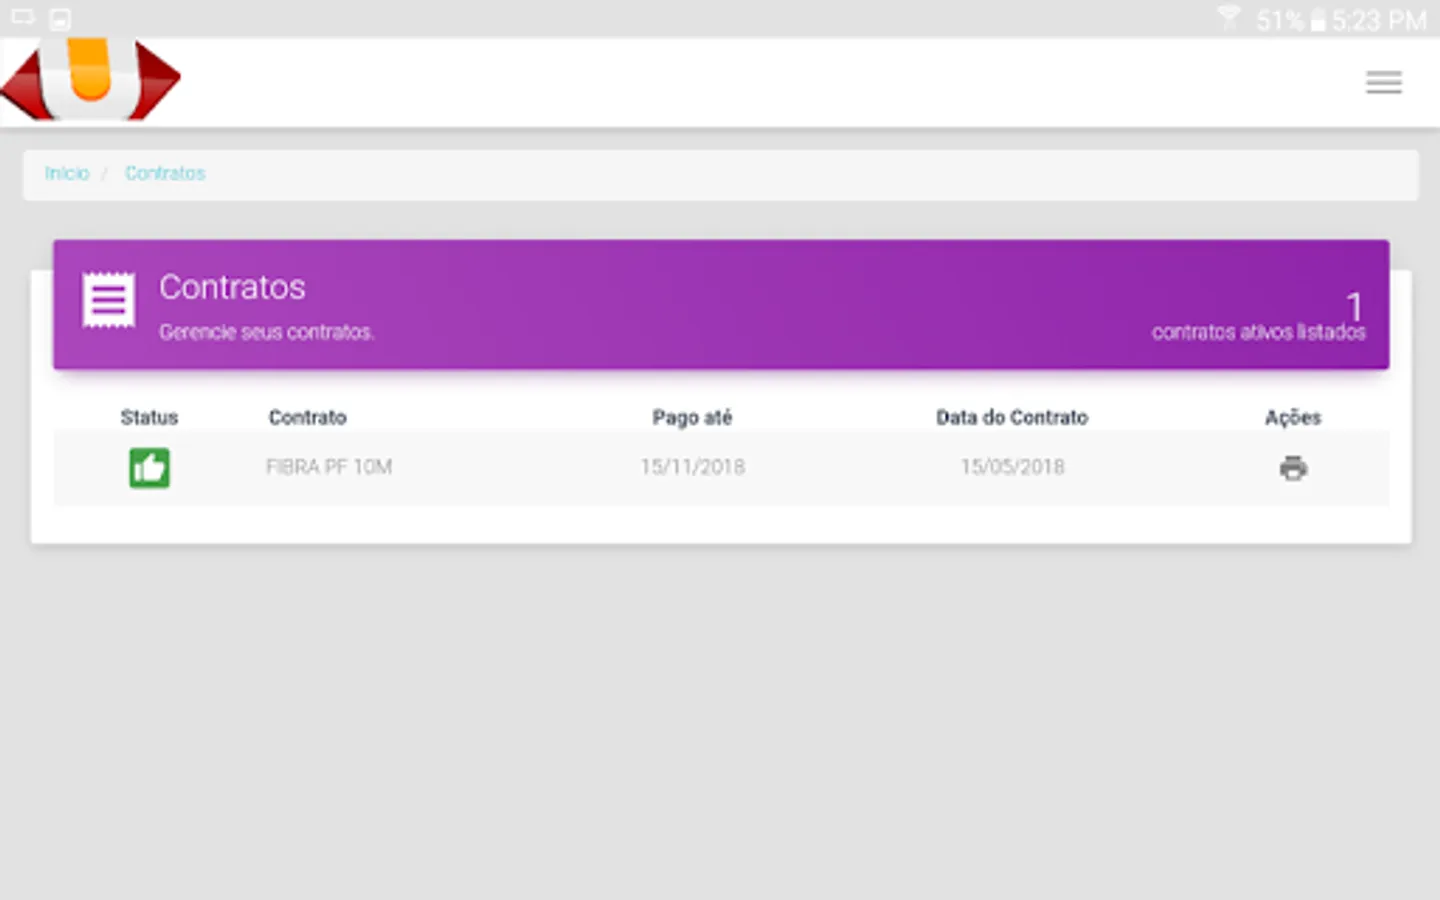Tap the clock showing 5:23 PM

(1379, 20)
